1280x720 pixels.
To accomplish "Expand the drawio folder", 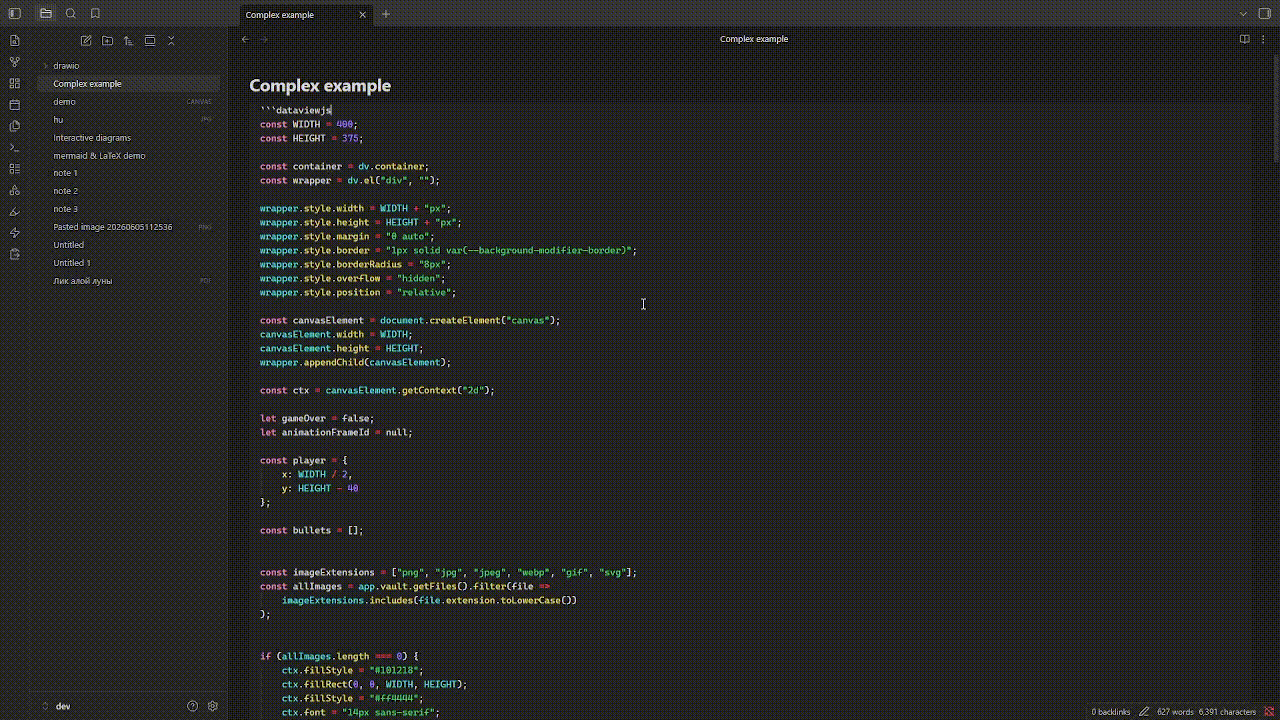I will click(x=128, y=66).
